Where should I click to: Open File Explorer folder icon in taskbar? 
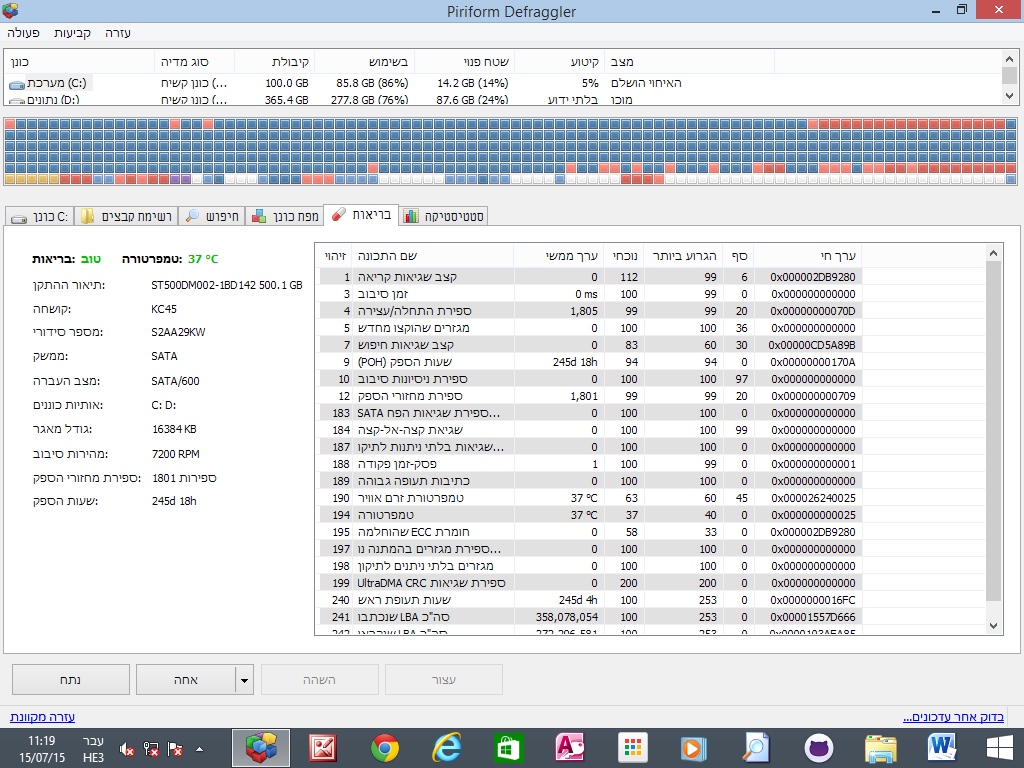(880, 748)
